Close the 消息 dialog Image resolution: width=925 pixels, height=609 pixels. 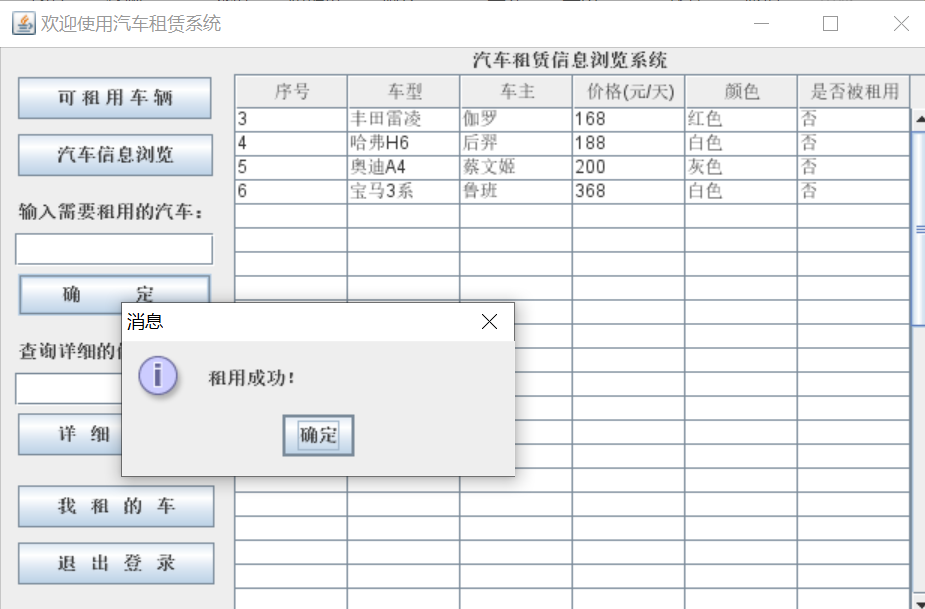click(489, 322)
